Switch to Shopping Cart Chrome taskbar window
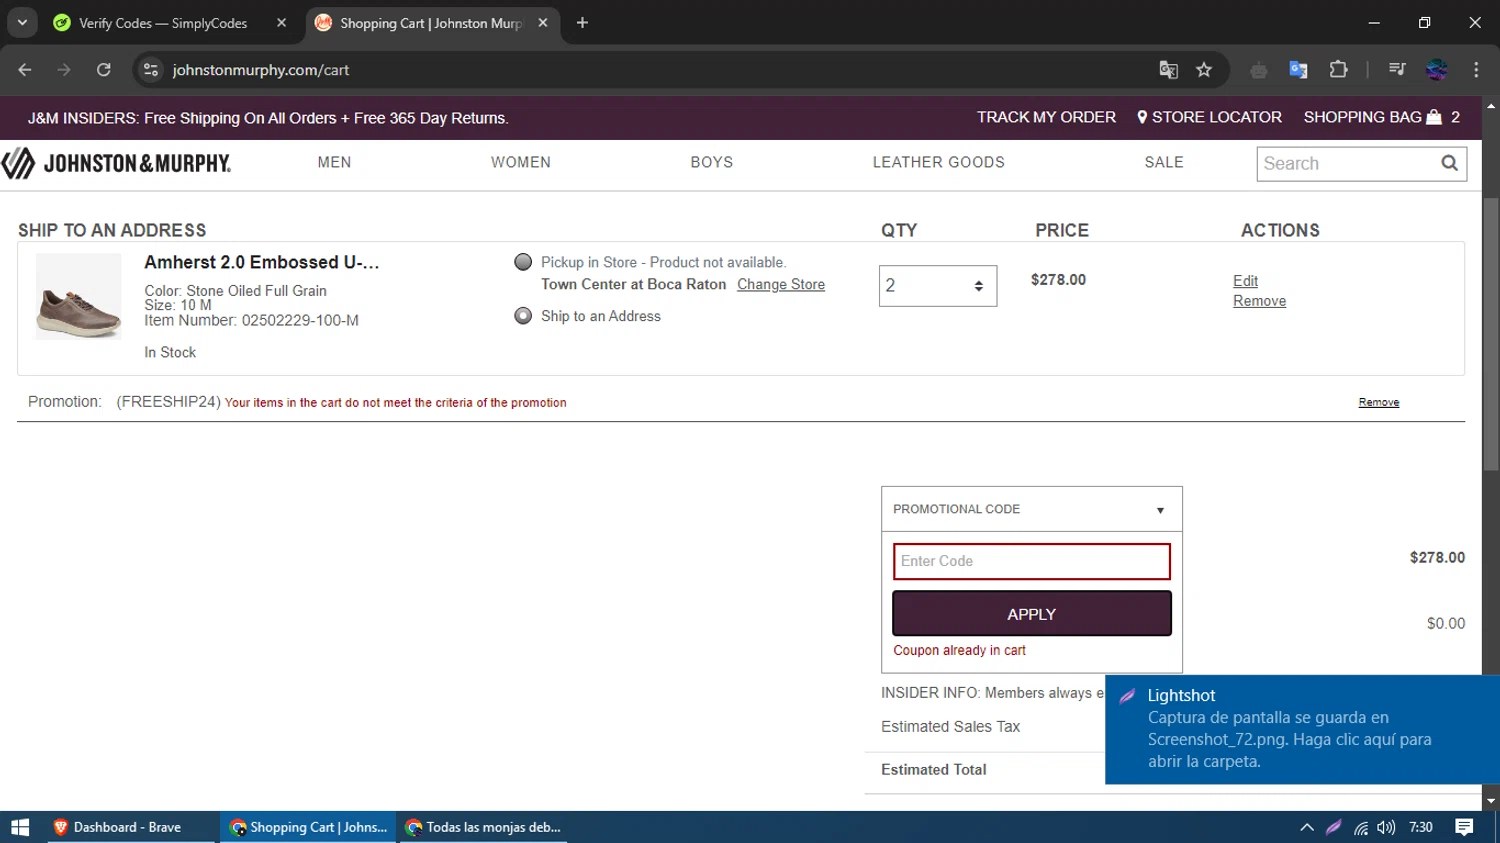Viewport: 1500px width, 843px height. coord(308,827)
